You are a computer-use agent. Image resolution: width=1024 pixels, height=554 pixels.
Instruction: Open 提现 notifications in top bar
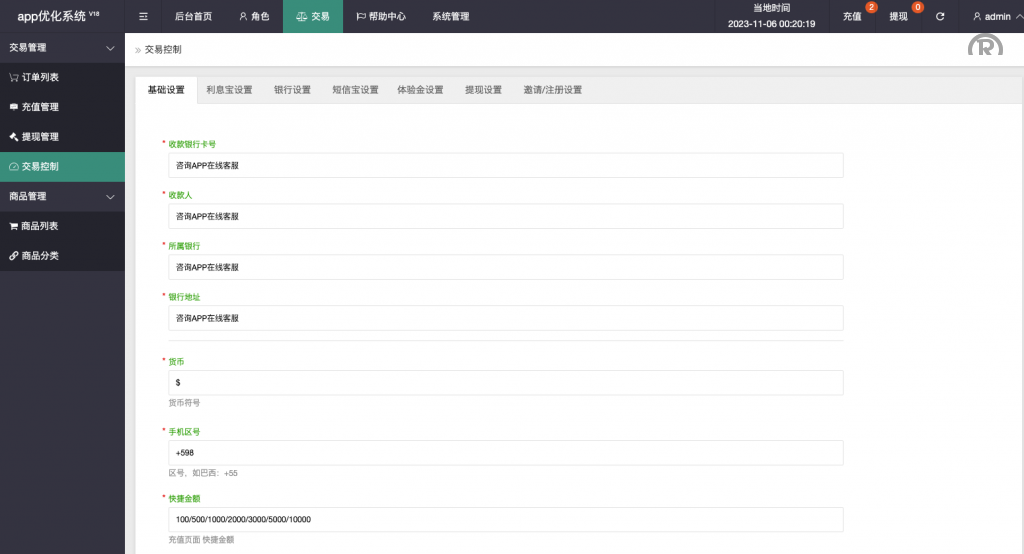coord(899,17)
